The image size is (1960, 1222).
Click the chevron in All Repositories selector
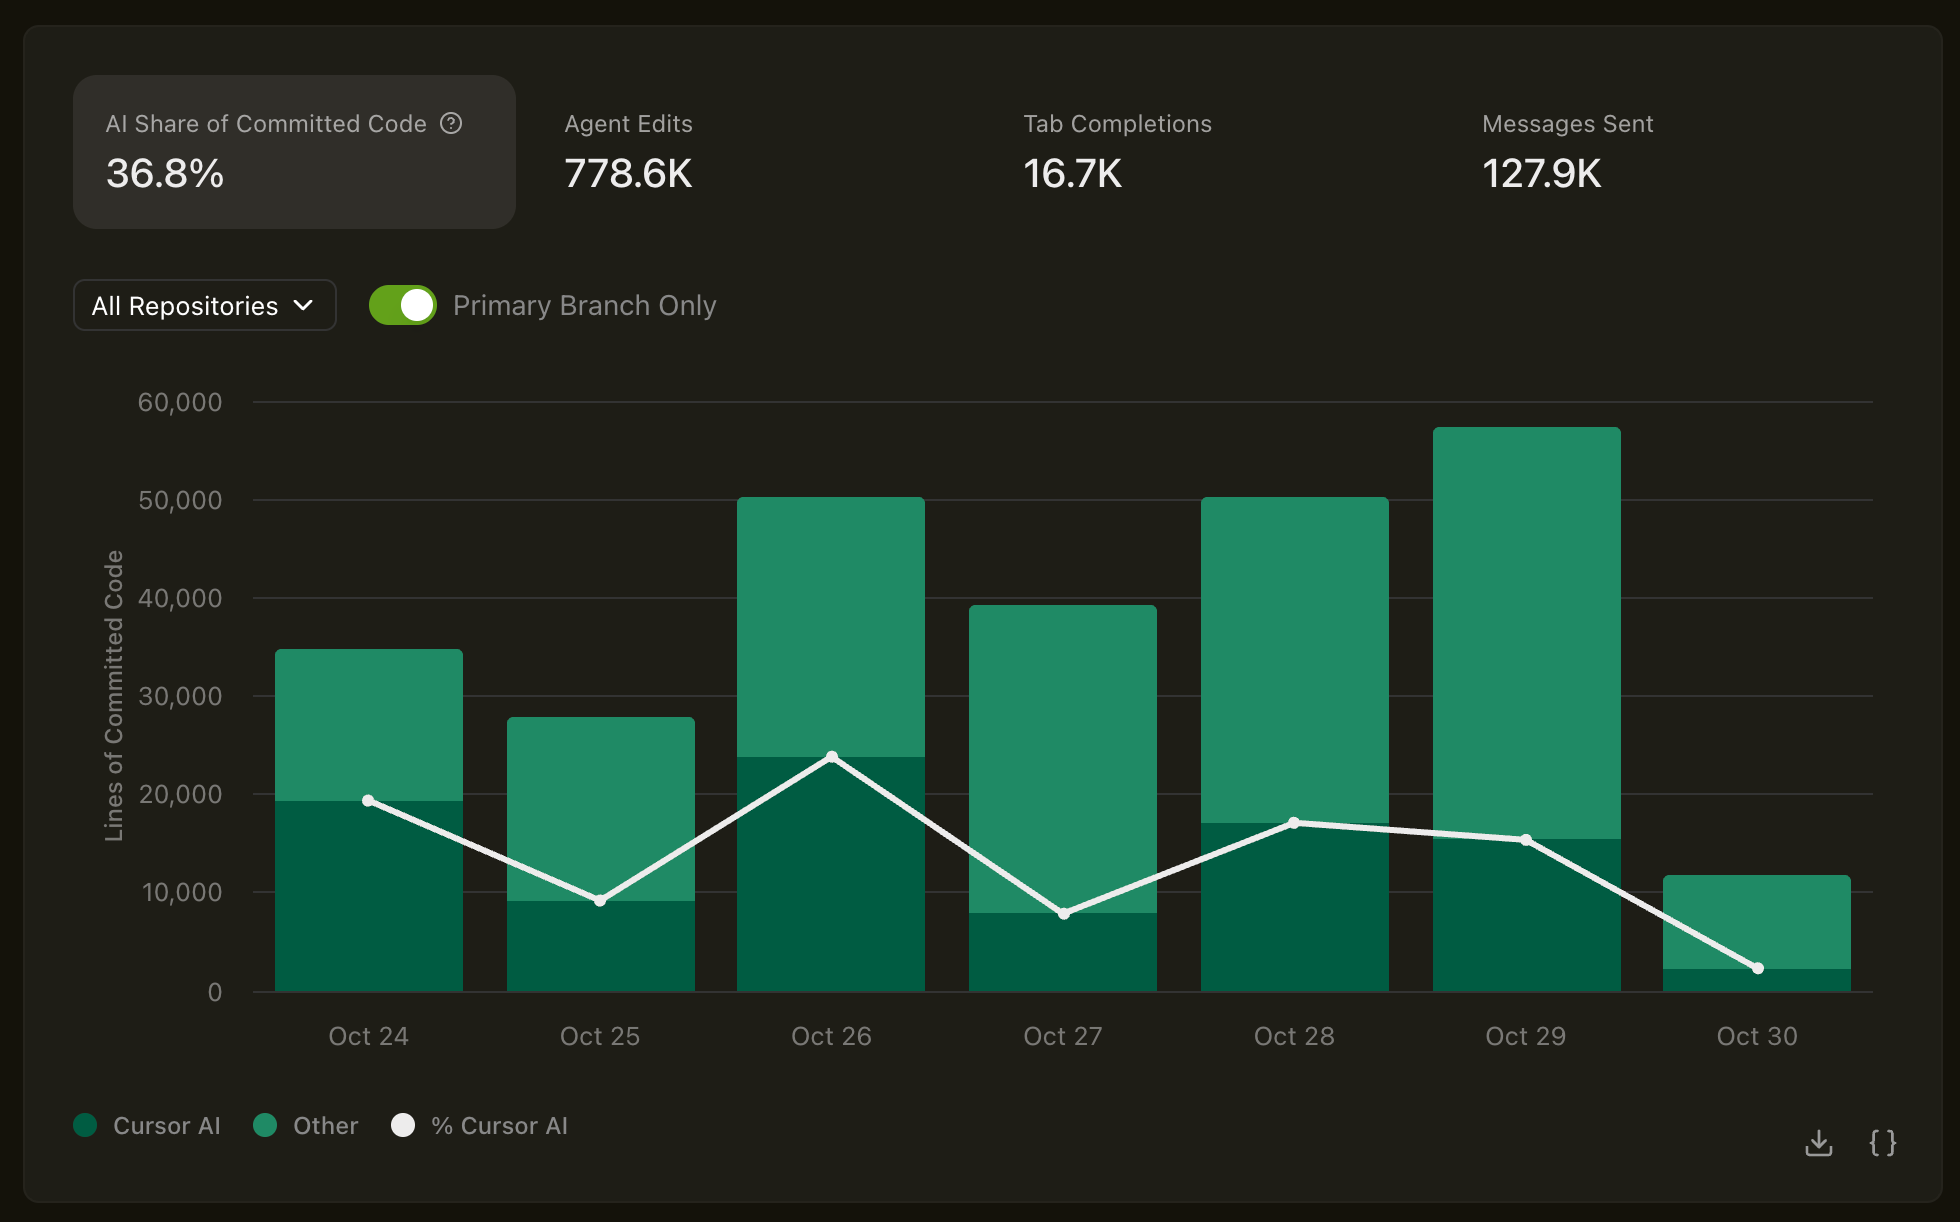point(303,305)
